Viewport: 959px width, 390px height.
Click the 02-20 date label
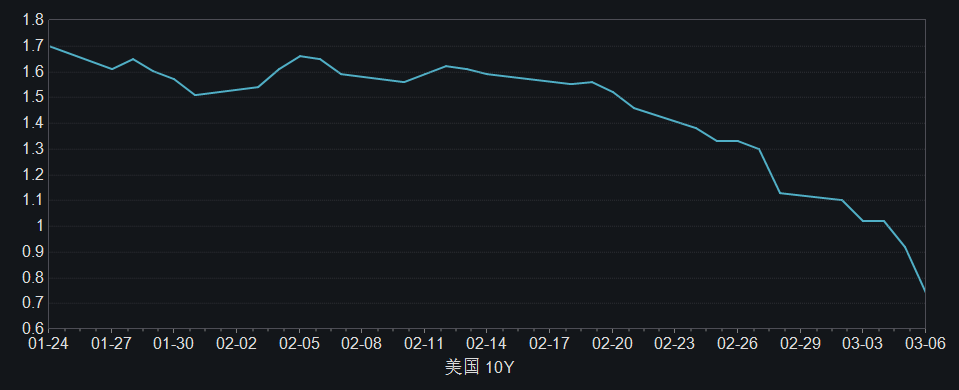[612, 344]
